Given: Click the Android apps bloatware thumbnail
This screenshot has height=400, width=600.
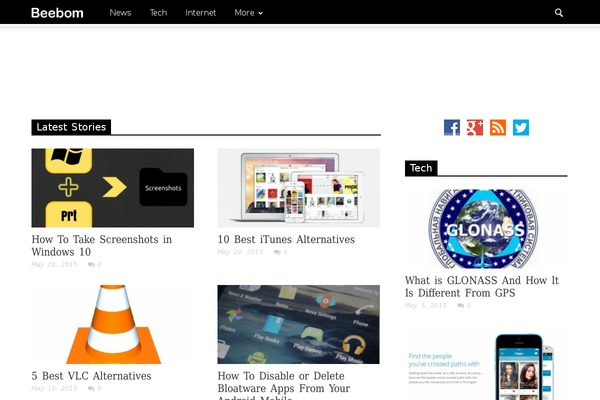Looking at the screenshot, I should pyautogui.click(x=298, y=324).
